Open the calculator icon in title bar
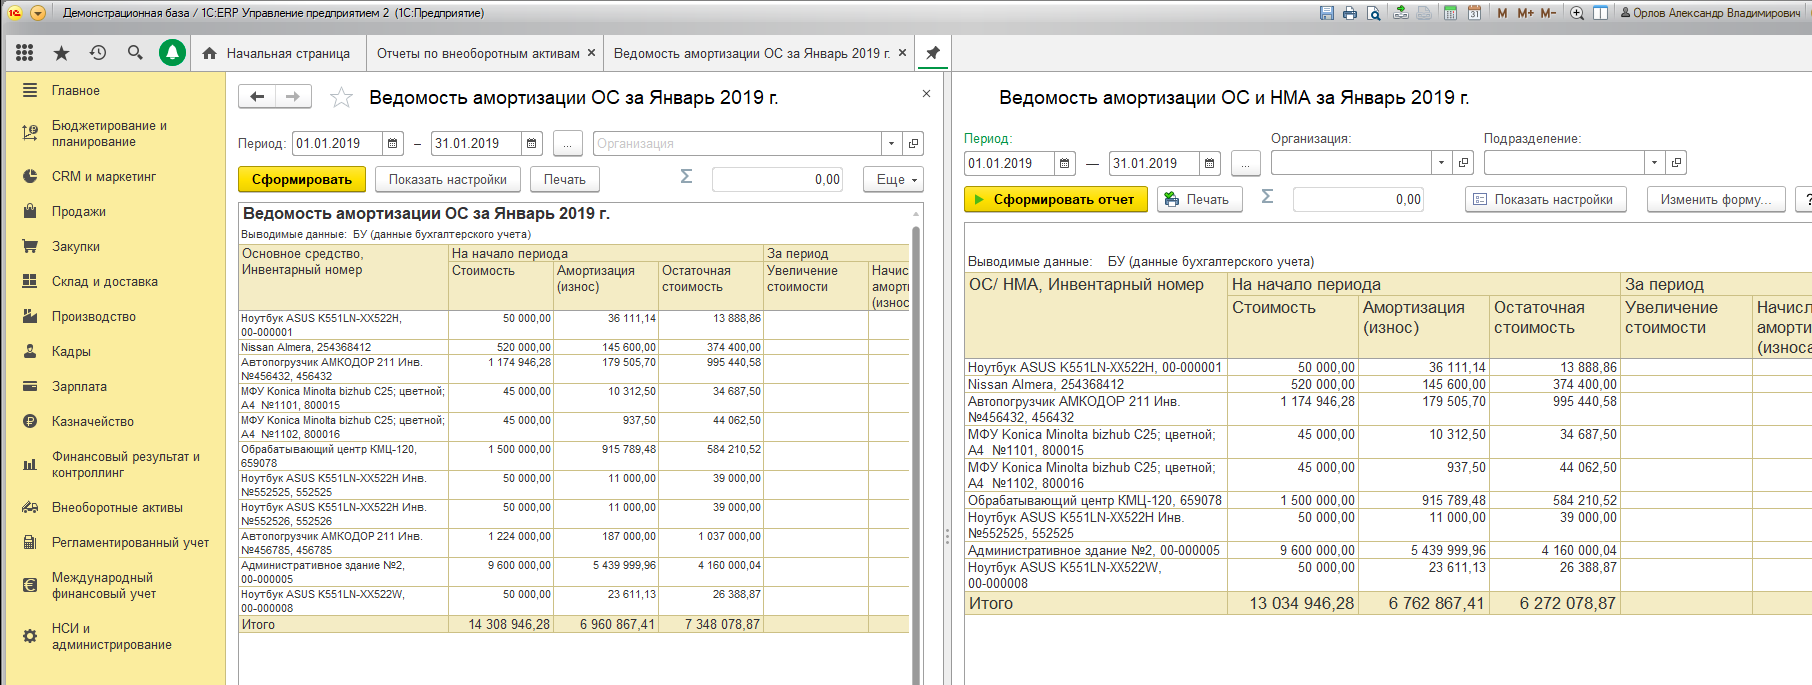The width and height of the screenshot is (1812, 685). 1450,13
